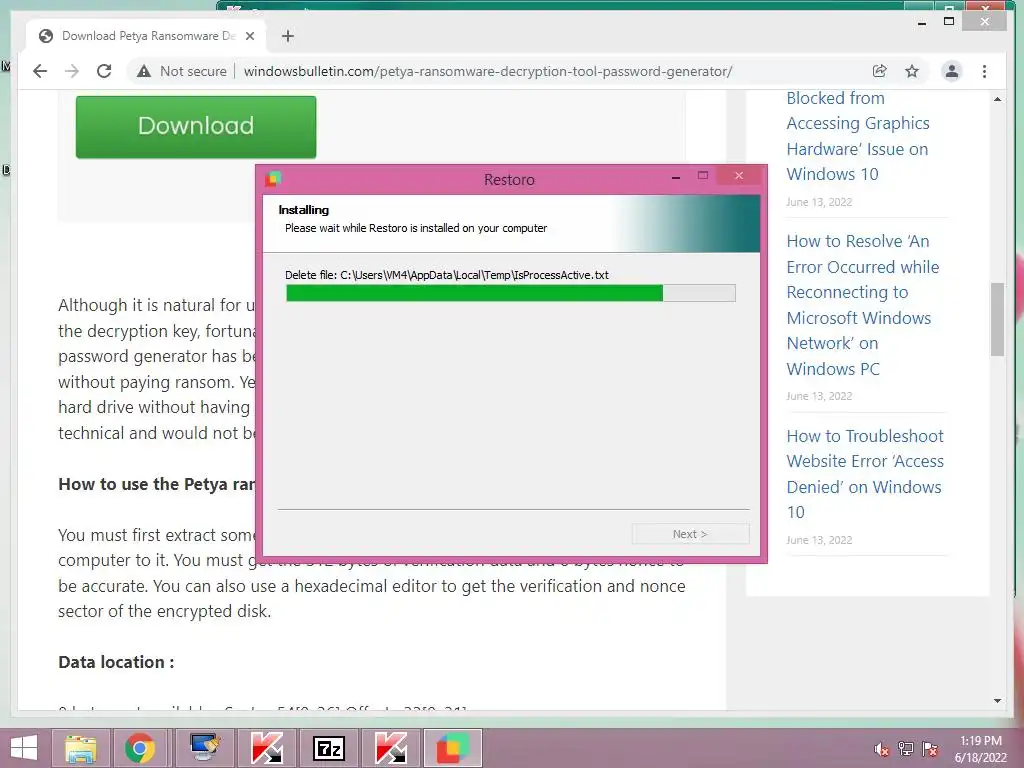Click the green Download button
This screenshot has width=1024, height=768.
pyautogui.click(x=196, y=127)
